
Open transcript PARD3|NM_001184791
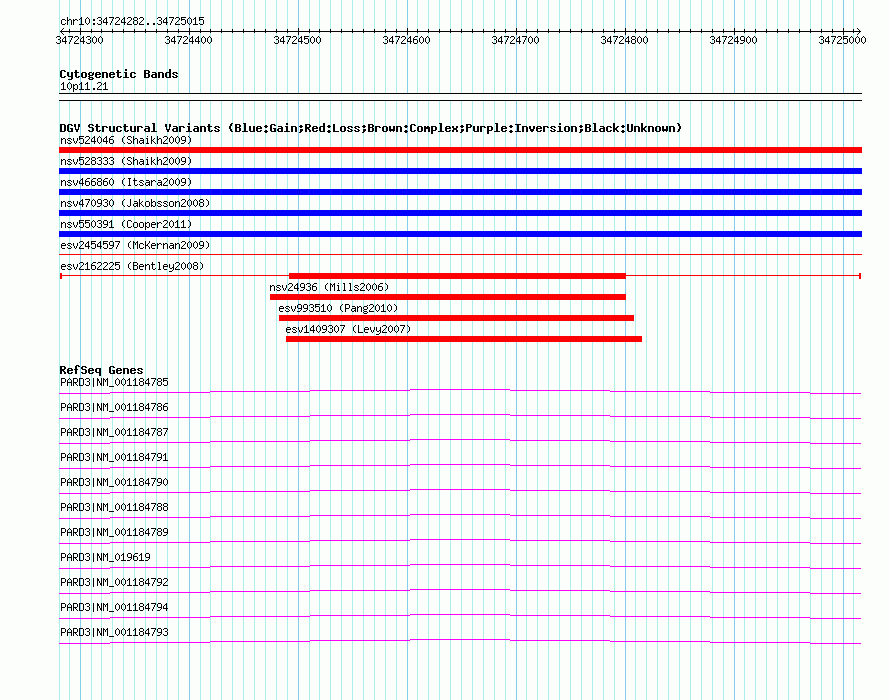pyautogui.click(x=114, y=458)
